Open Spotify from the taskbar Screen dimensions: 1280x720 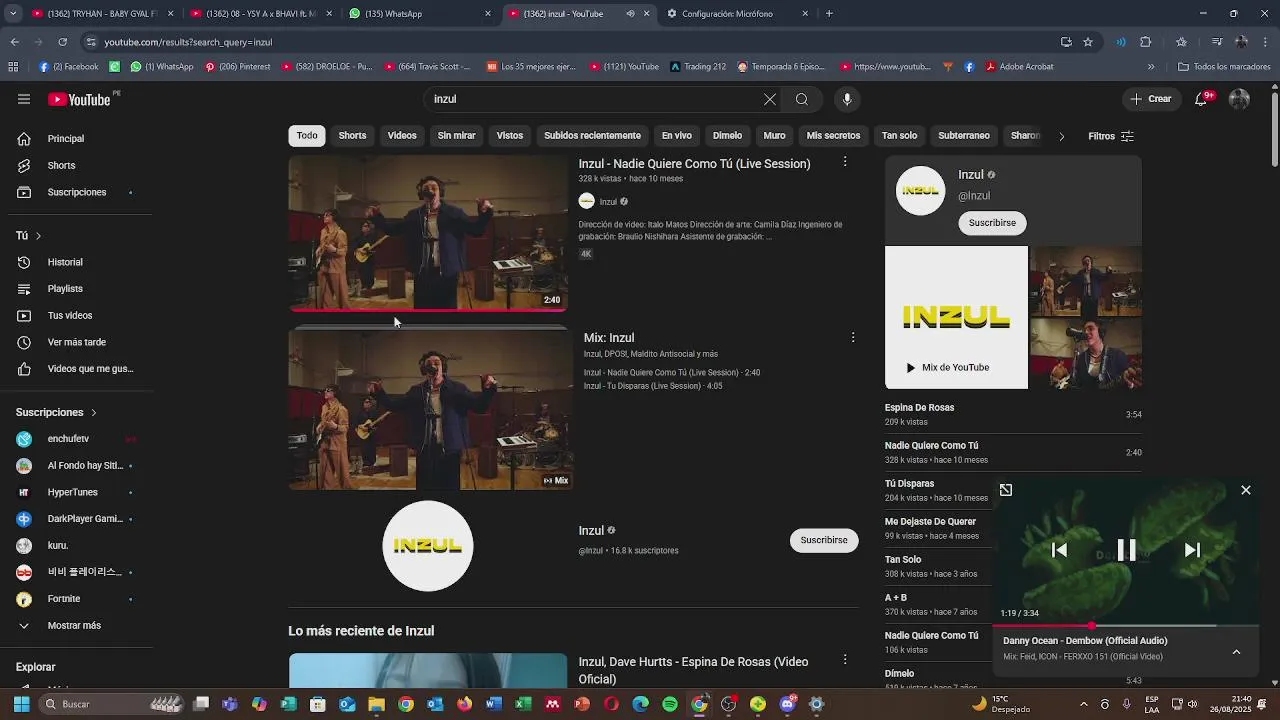[670, 704]
